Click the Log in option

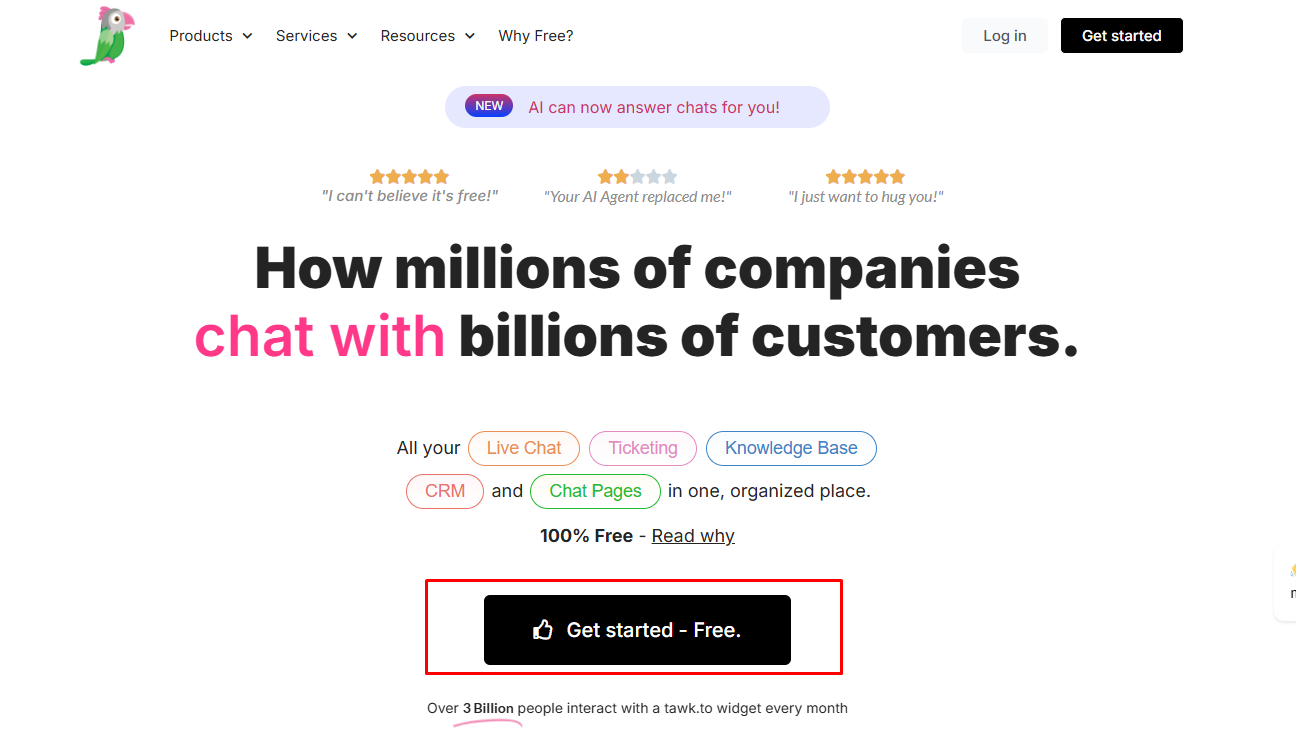click(x=1004, y=35)
